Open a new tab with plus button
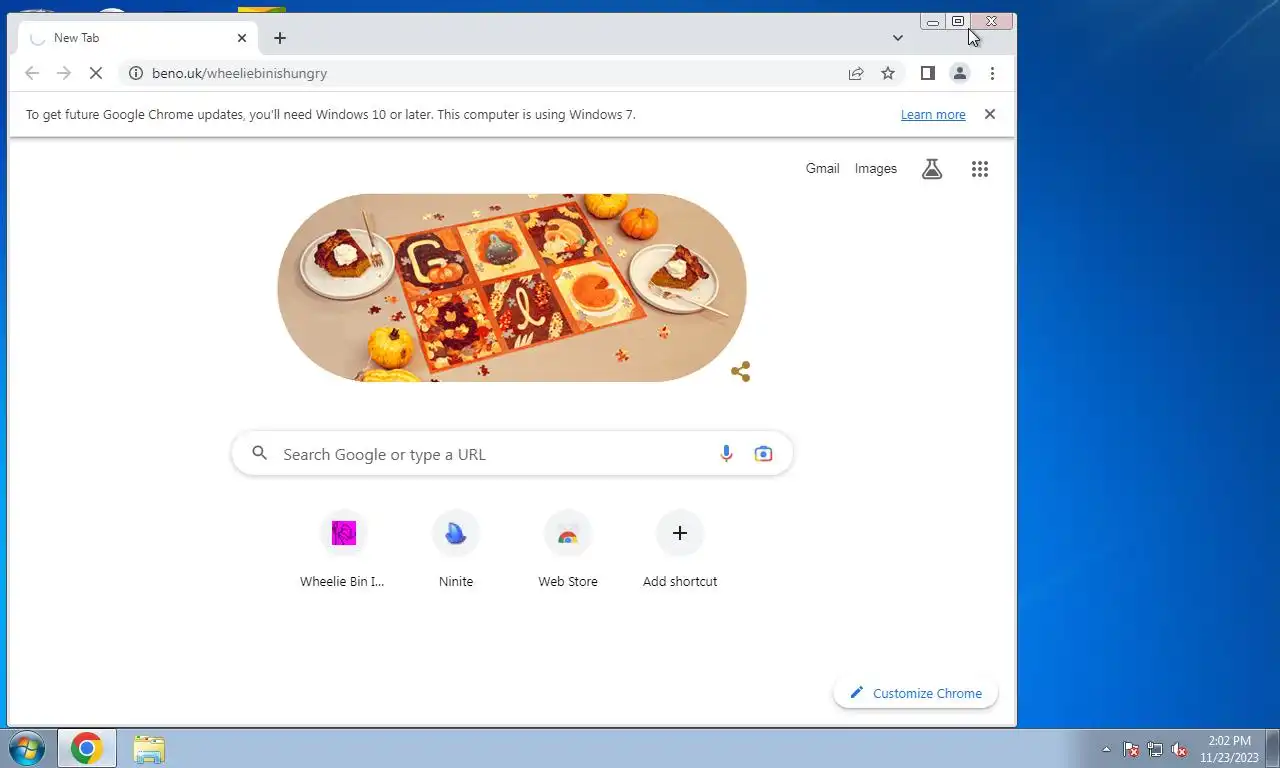The width and height of the screenshot is (1280, 768). point(280,38)
